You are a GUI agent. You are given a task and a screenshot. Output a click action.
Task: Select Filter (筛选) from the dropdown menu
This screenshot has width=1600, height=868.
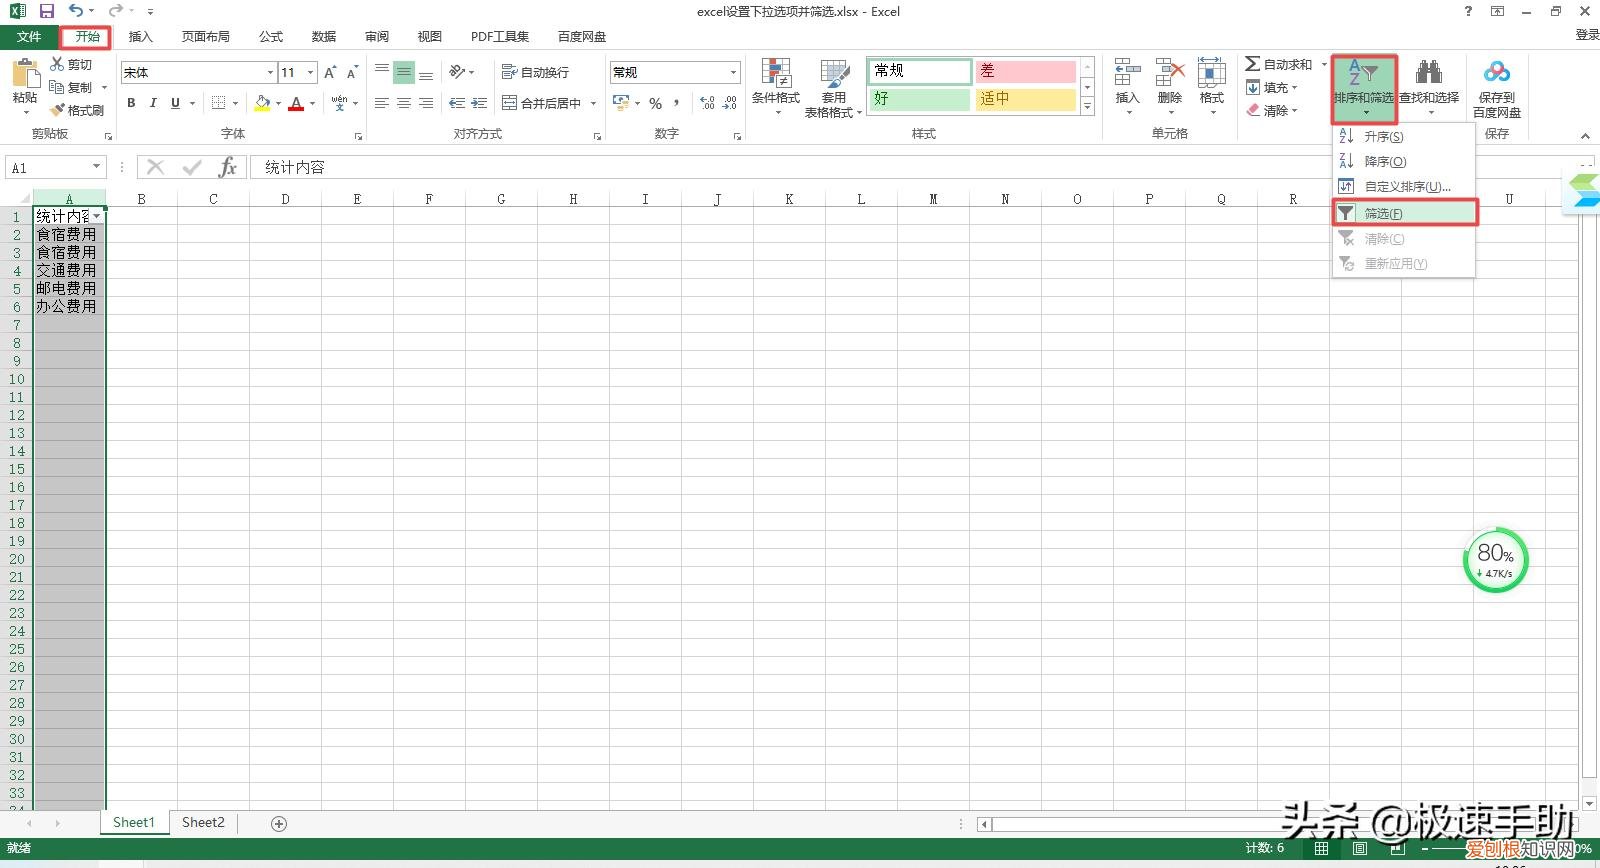(1383, 213)
